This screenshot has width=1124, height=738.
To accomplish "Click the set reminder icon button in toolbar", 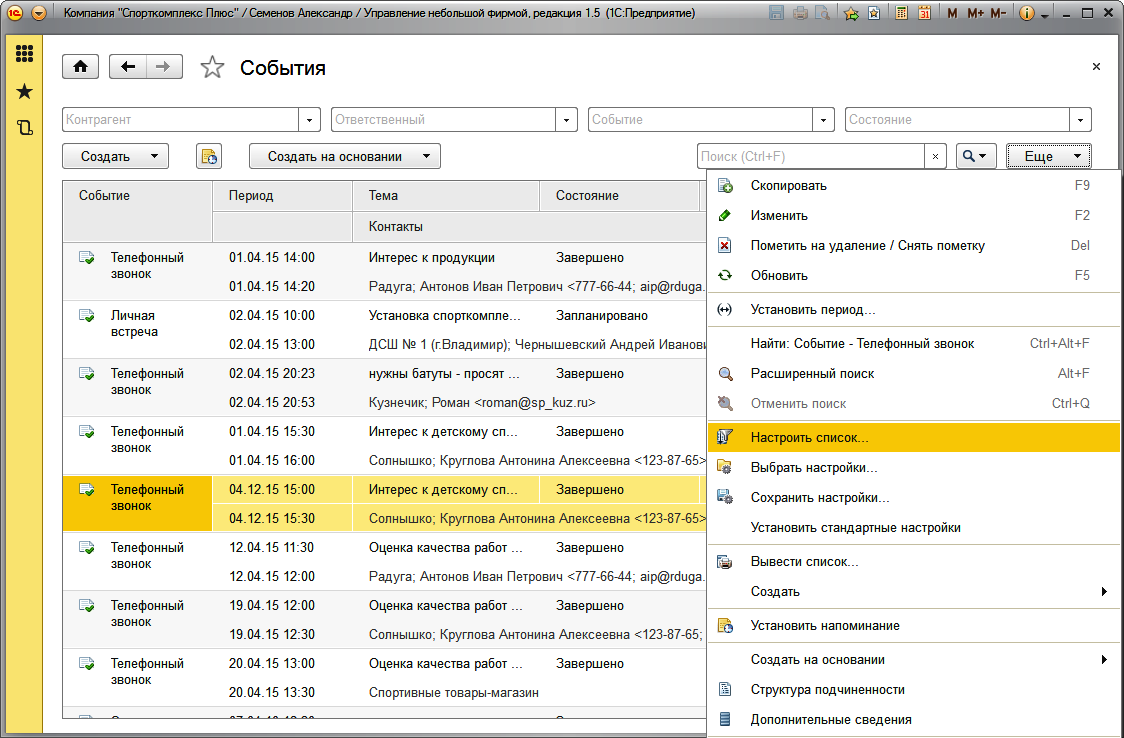I will (209, 156).
